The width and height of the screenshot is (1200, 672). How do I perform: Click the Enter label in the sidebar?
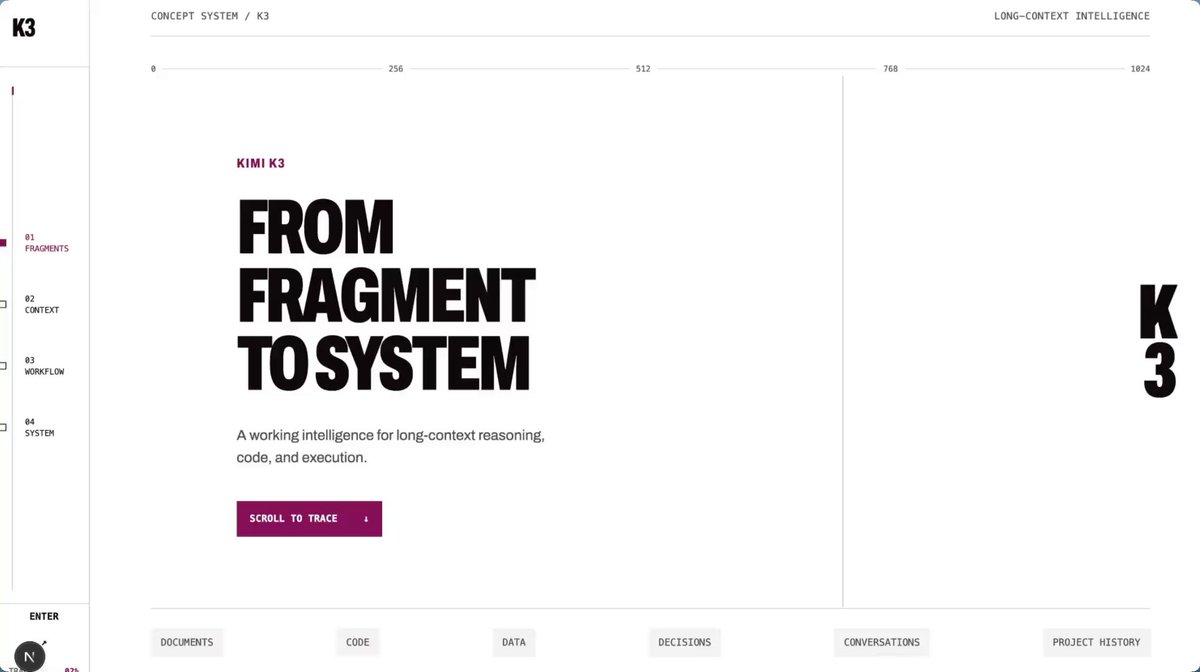click(44, 617)
